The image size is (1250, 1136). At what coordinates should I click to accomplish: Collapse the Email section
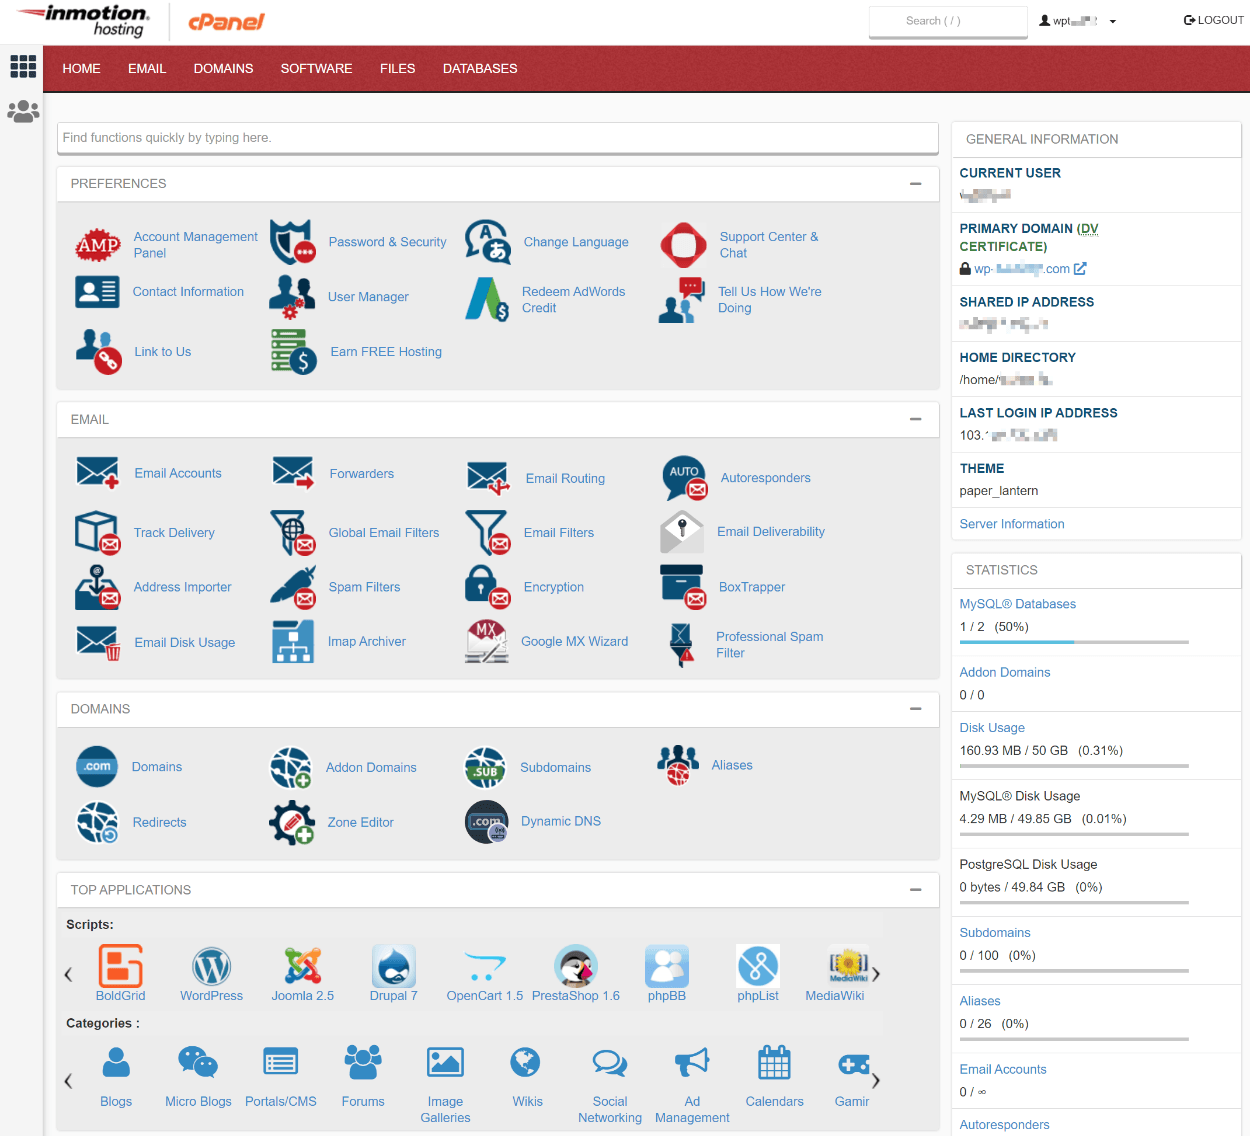pyautogui.click(x=915, y=420)
